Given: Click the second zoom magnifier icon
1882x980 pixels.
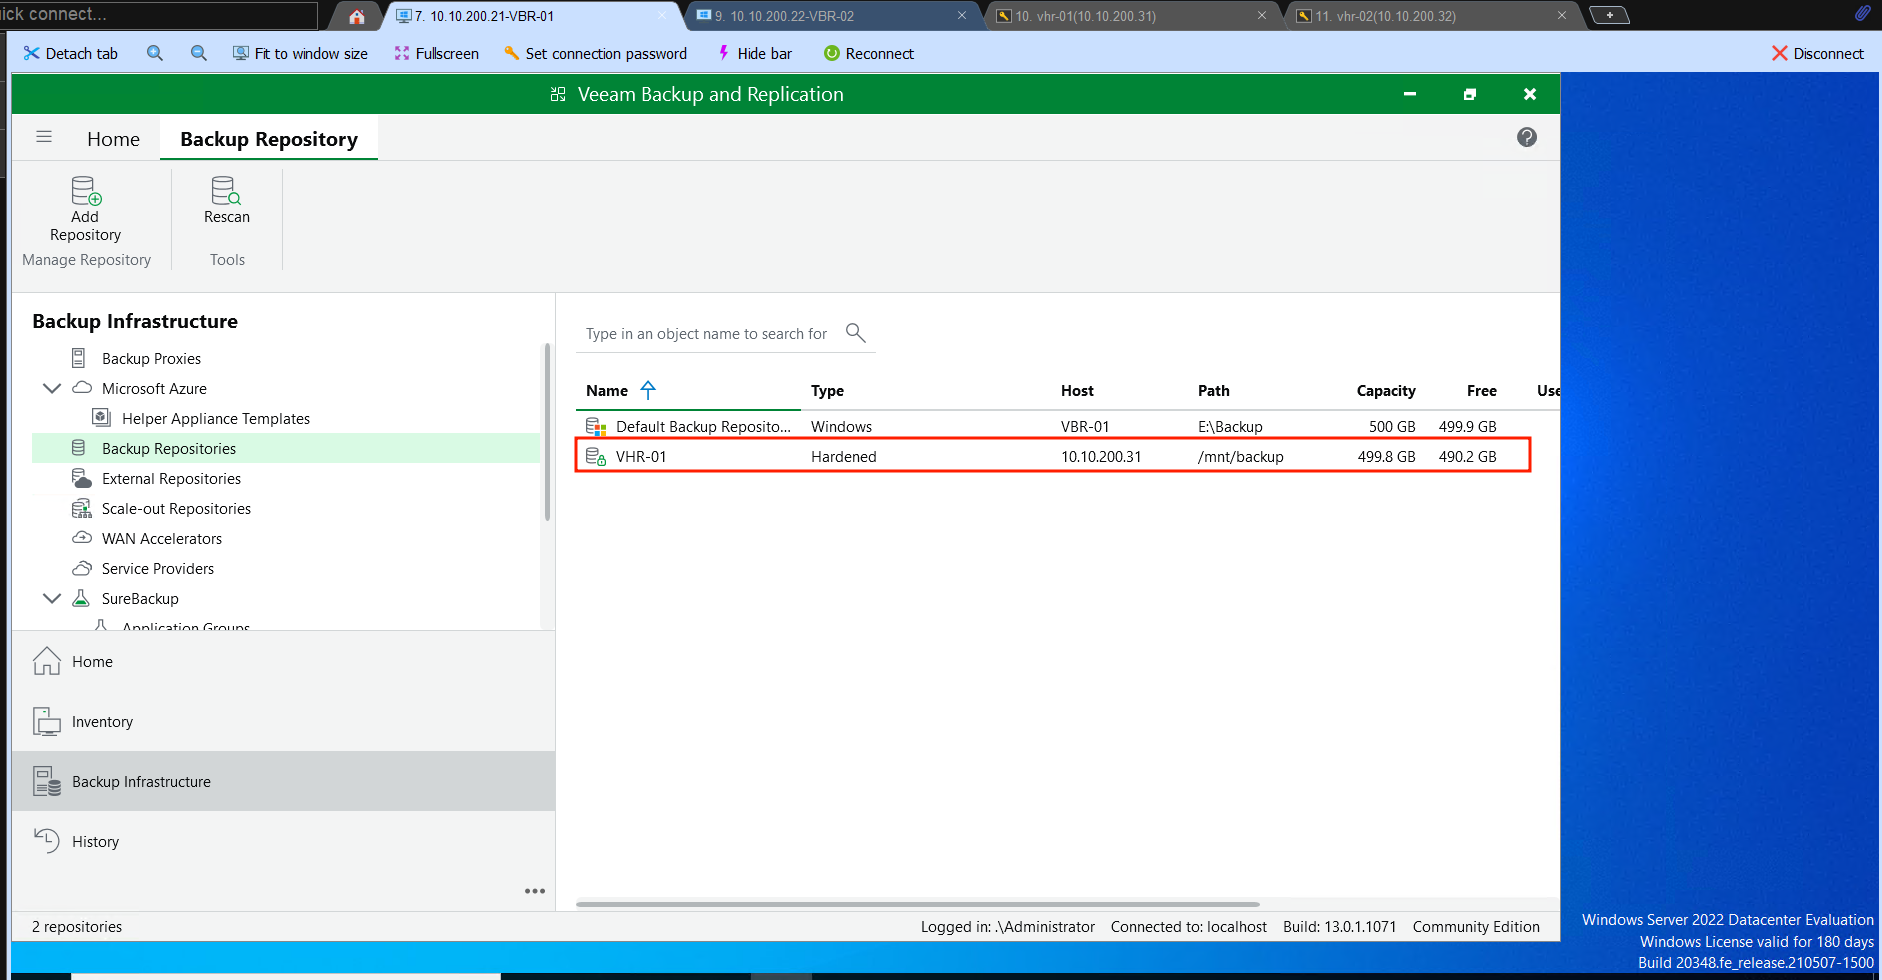Looking at the screenshot, I should tap(199, 53).
